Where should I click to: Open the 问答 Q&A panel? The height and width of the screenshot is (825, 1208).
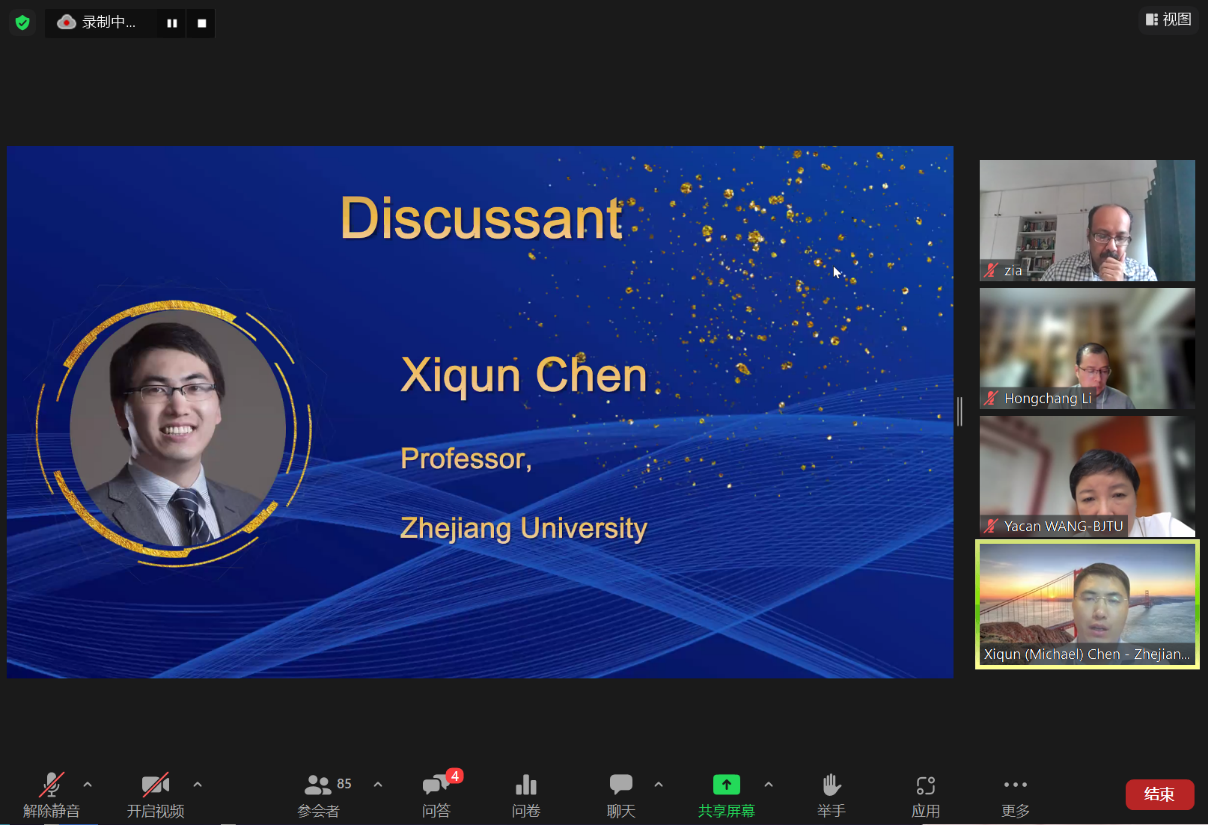pyautogui.click(x=437, y=796)
